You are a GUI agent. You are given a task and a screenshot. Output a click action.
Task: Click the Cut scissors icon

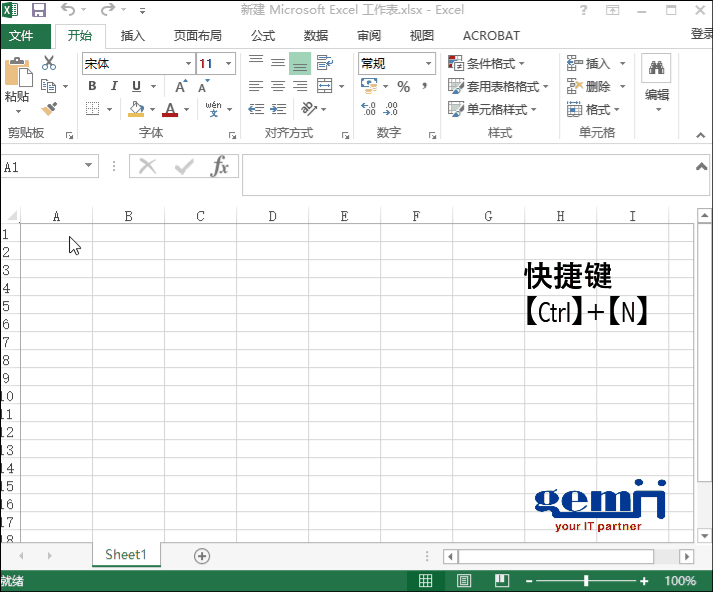point(49,64)
